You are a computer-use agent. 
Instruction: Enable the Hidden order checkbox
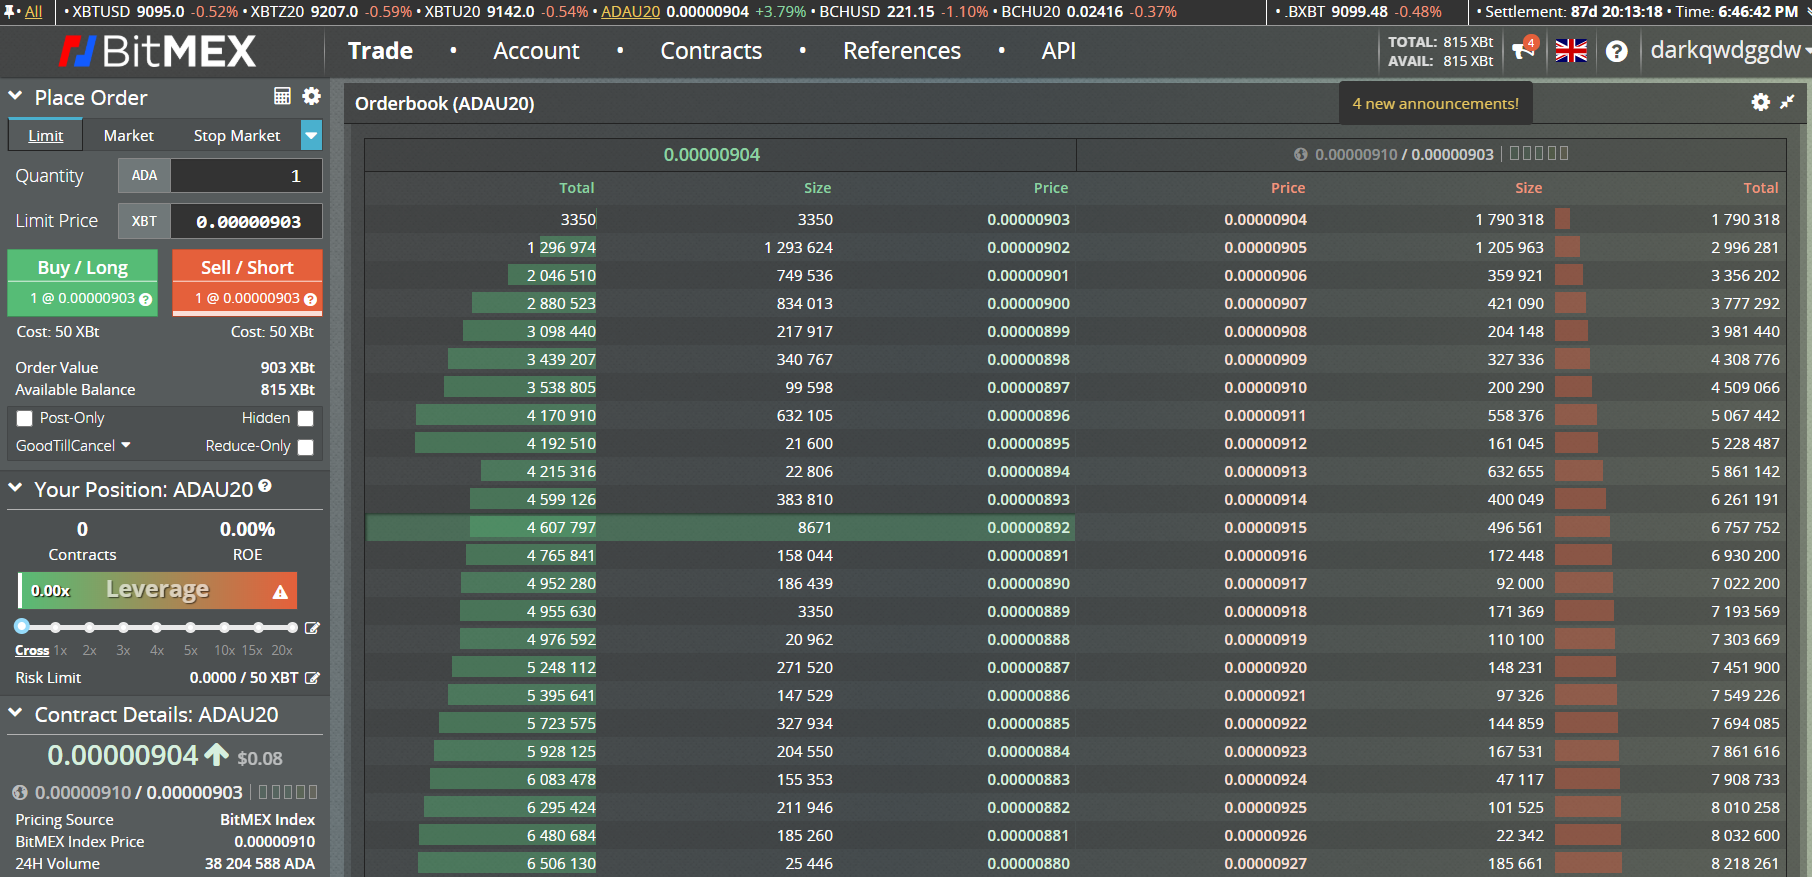(x=306, y=419)
